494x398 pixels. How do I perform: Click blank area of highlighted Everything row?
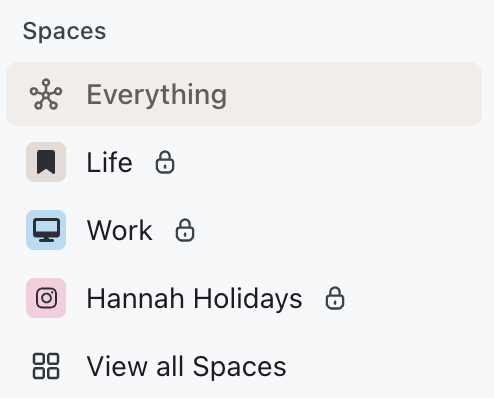(353, 94)
